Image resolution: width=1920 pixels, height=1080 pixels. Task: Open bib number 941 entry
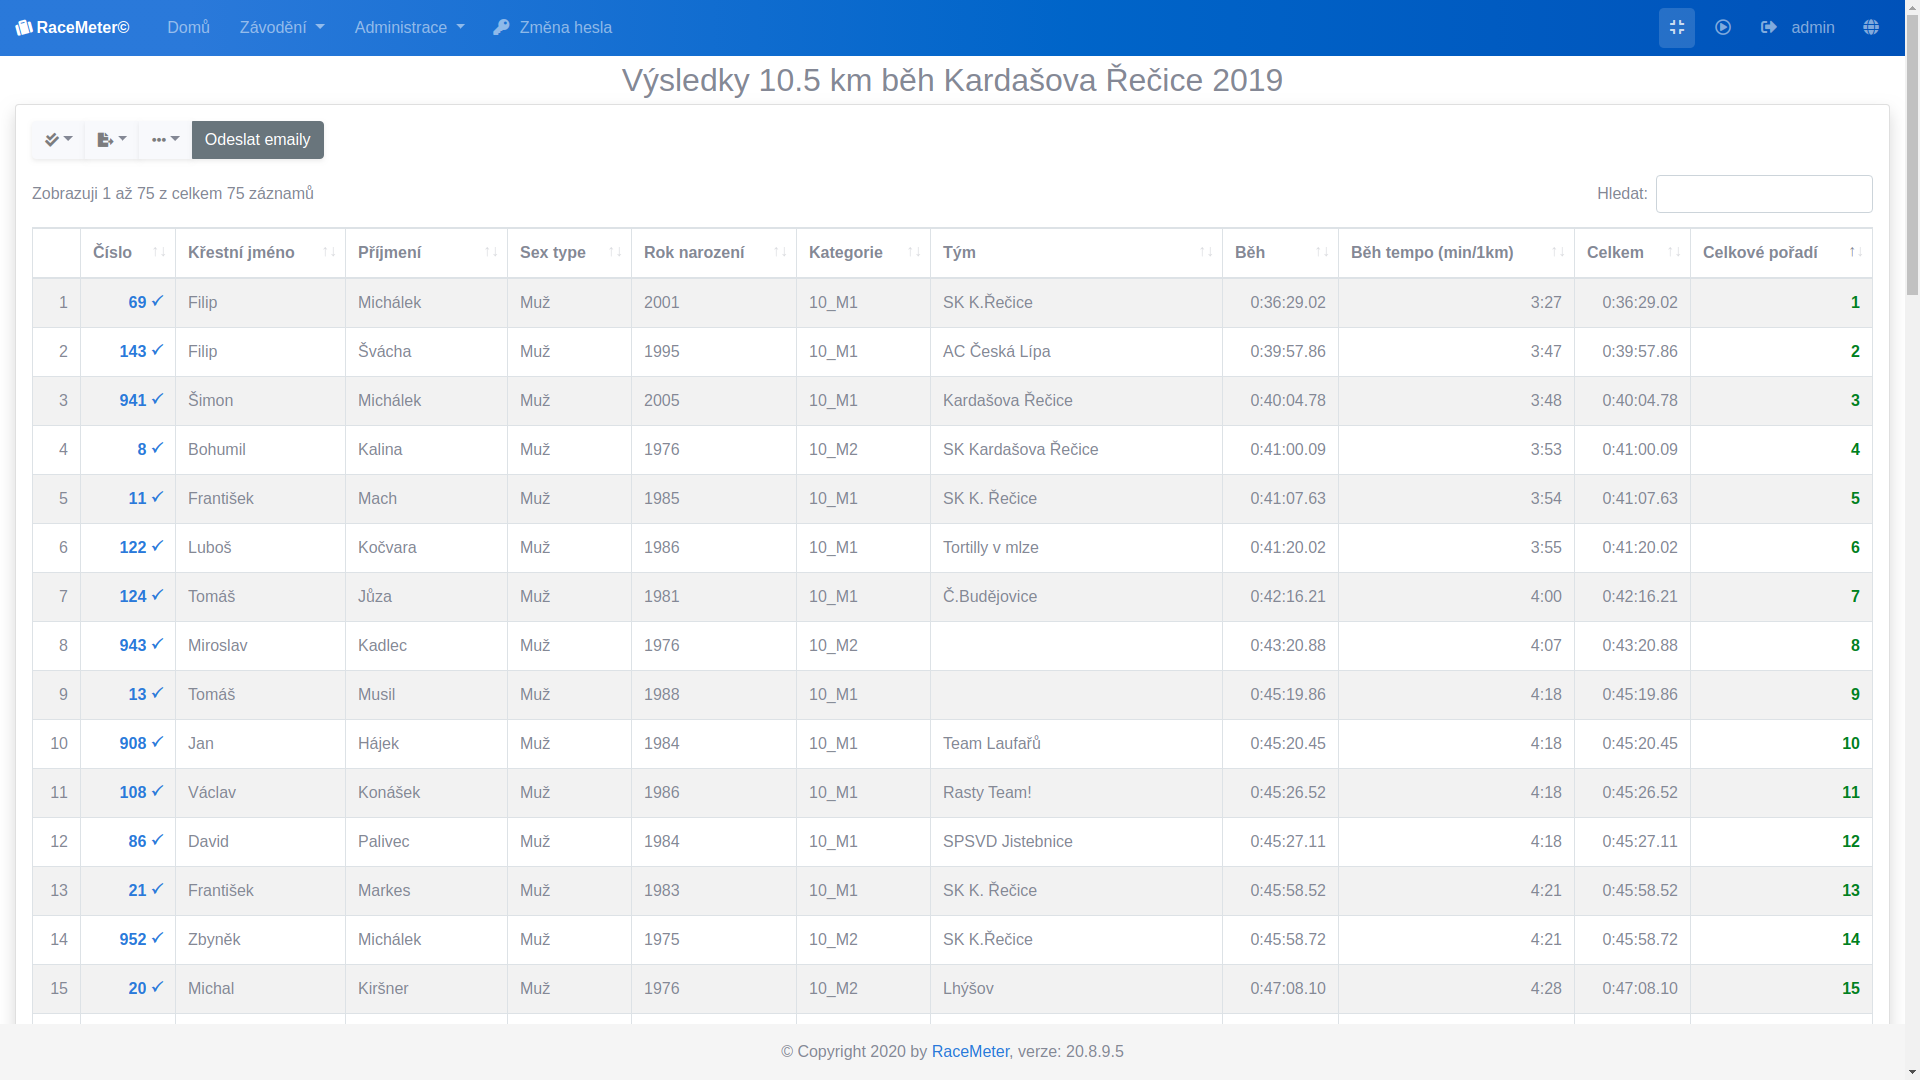[141, 400]
